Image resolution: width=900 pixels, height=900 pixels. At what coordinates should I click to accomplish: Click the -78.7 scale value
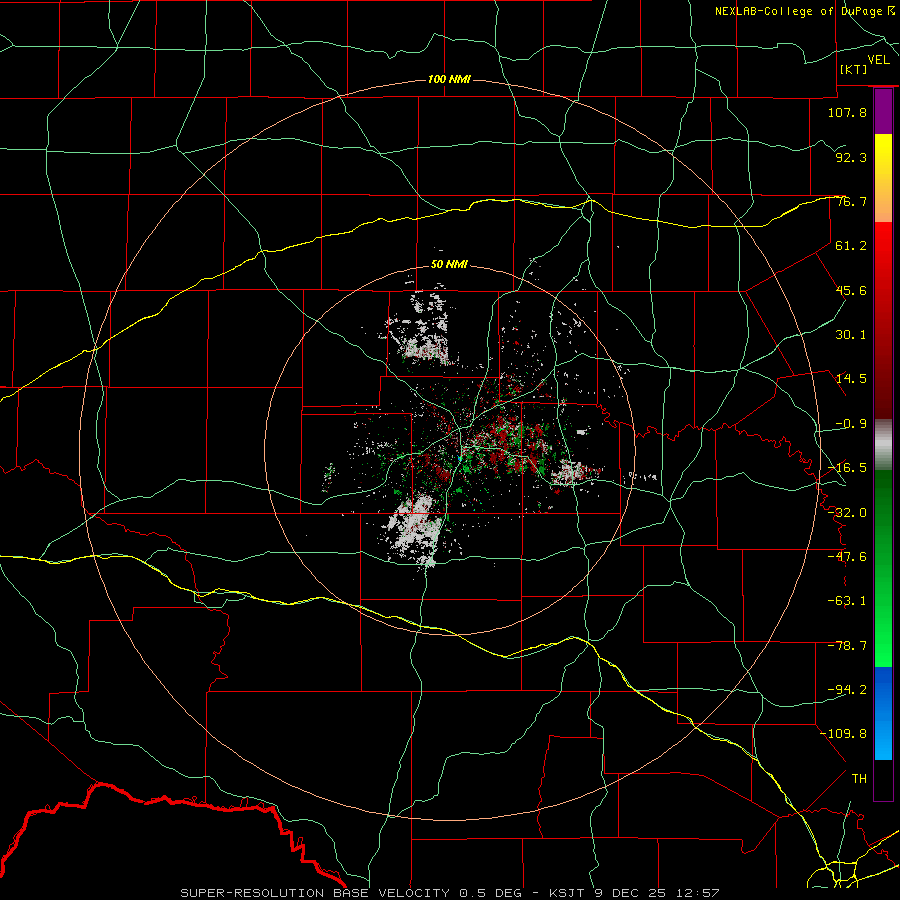[x=847, y=646]
